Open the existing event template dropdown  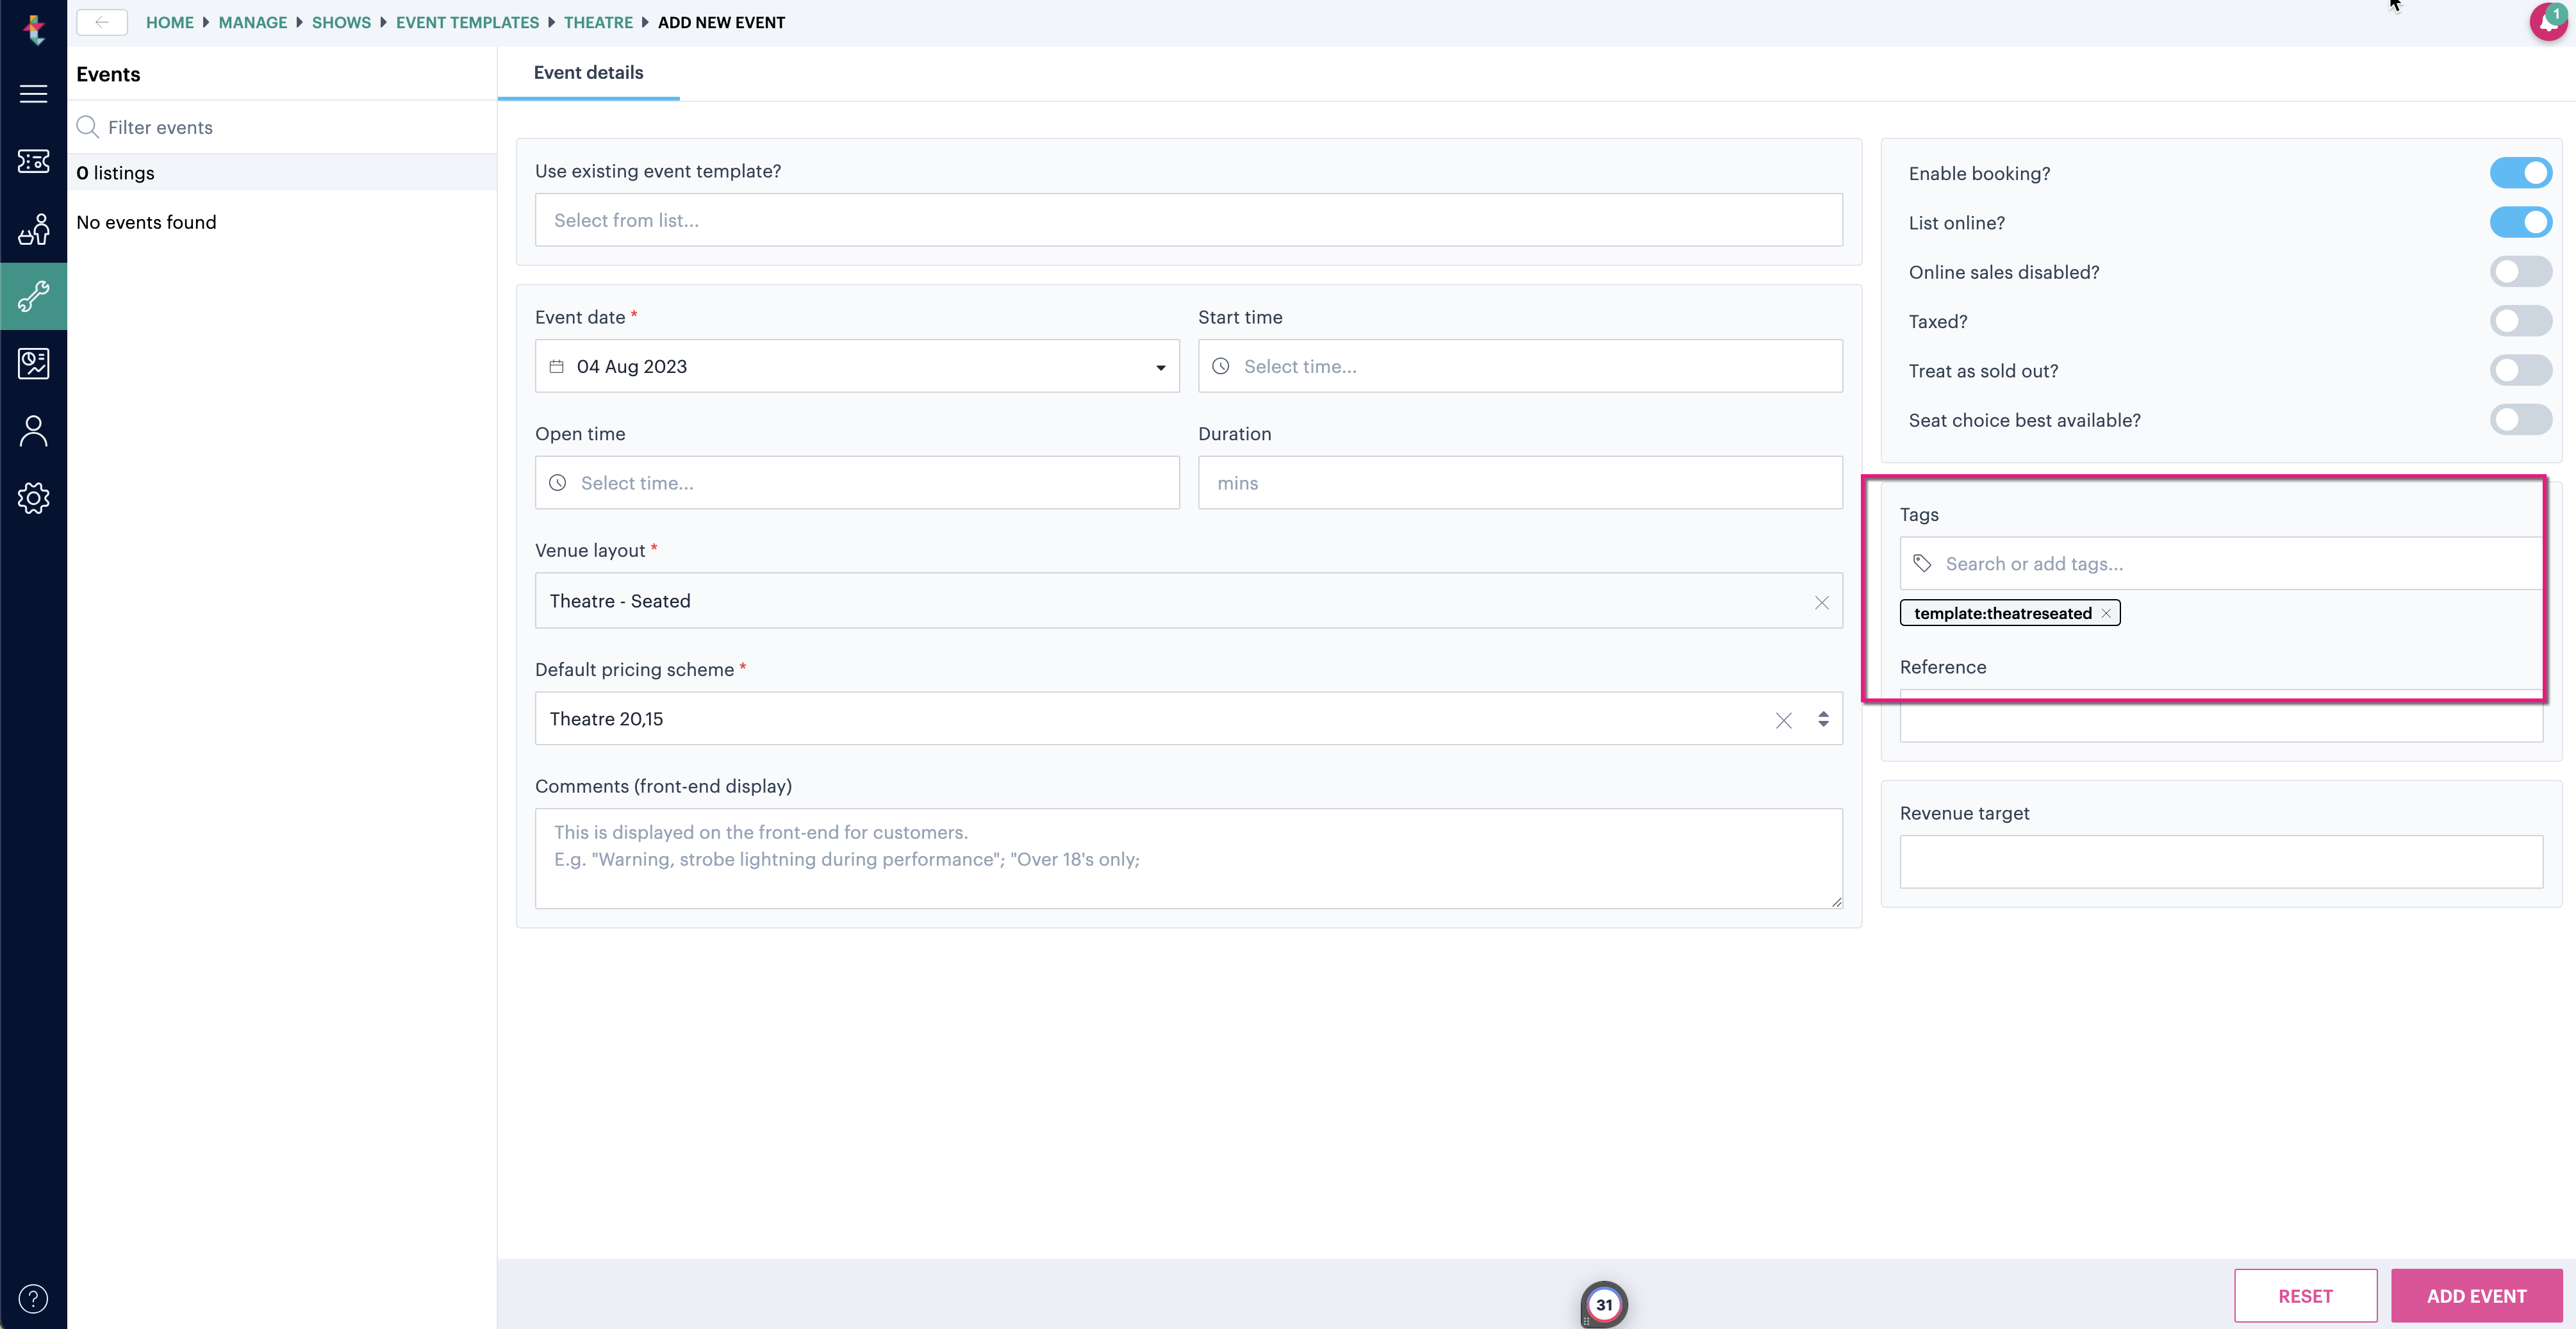point(1188,220)
